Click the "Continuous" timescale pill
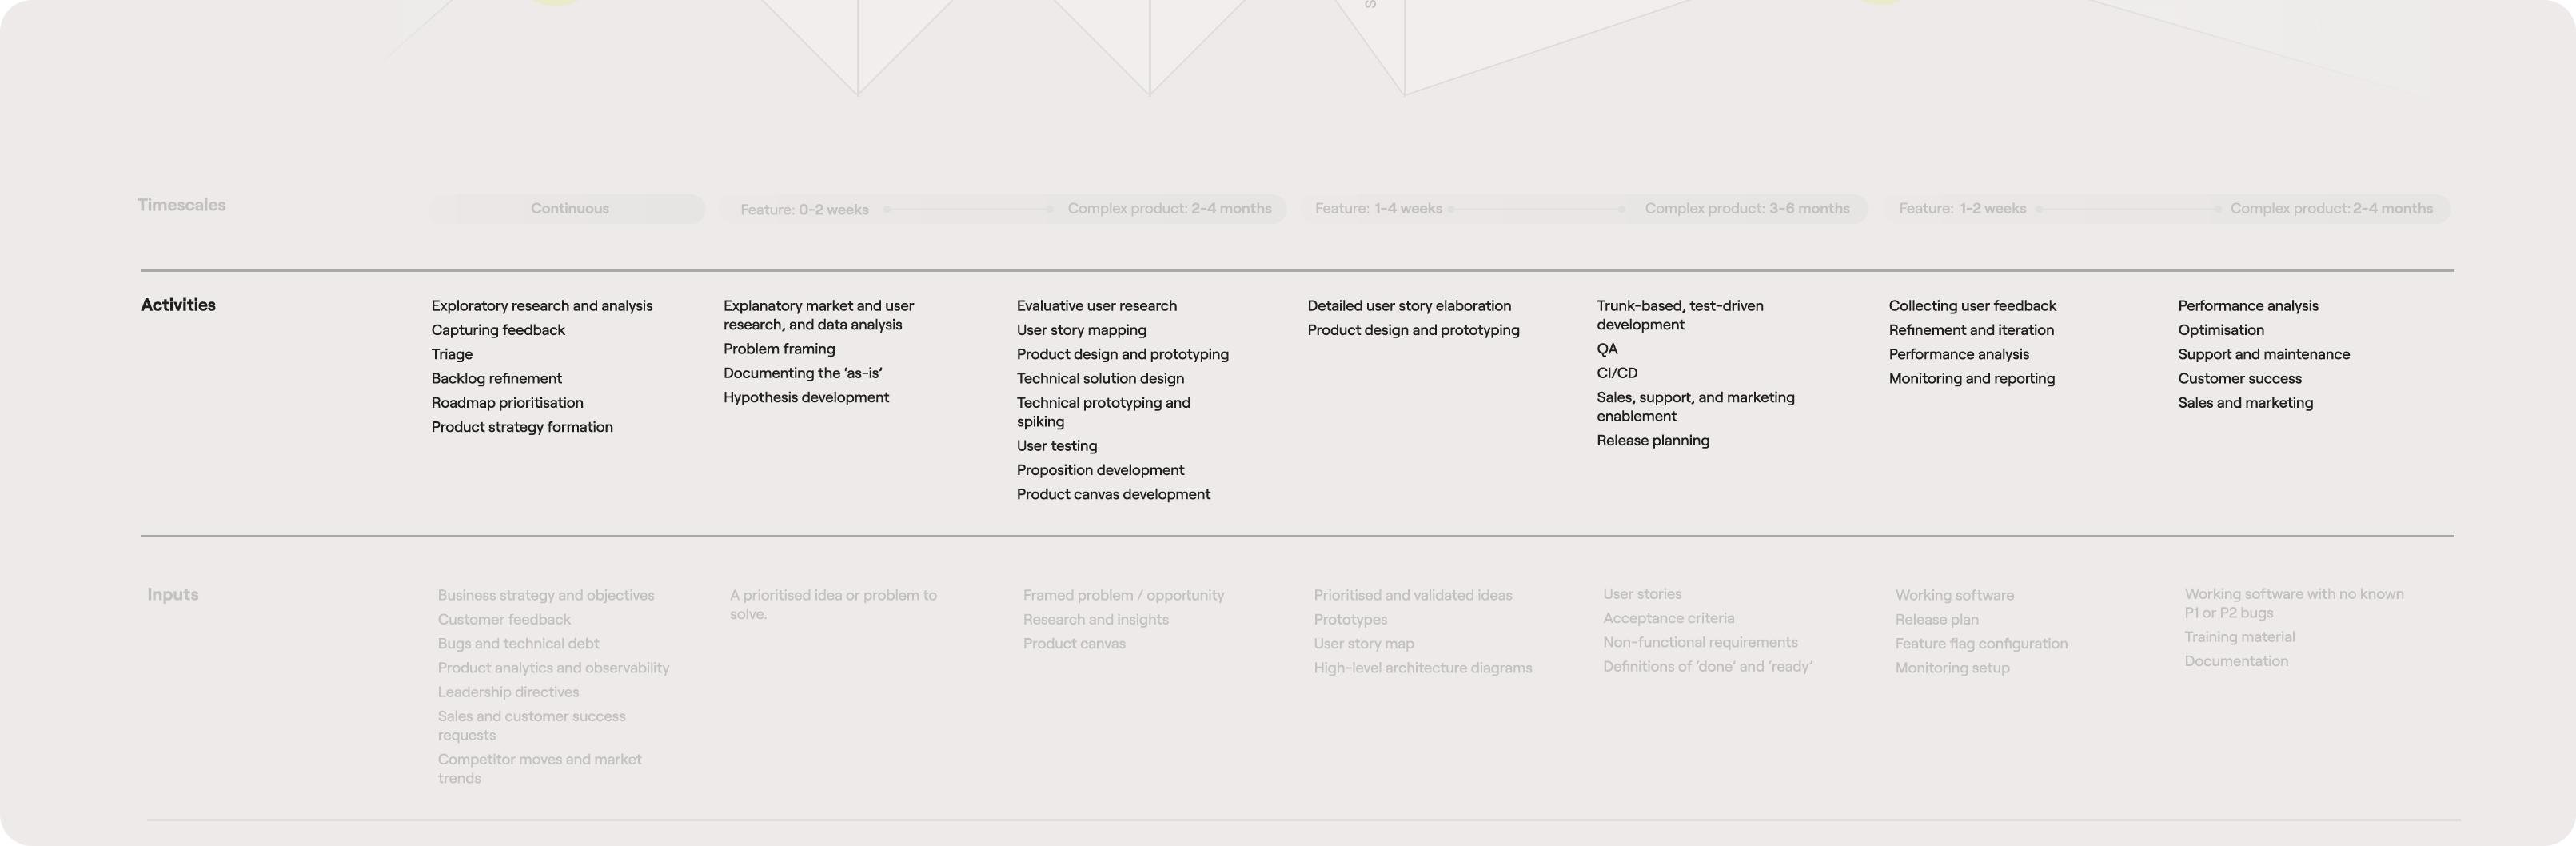The width and height of the screenshot is (2576, 846). pos(568,209)
